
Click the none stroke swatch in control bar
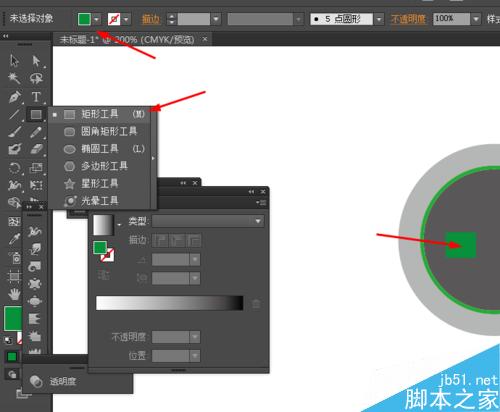(114, 19)
